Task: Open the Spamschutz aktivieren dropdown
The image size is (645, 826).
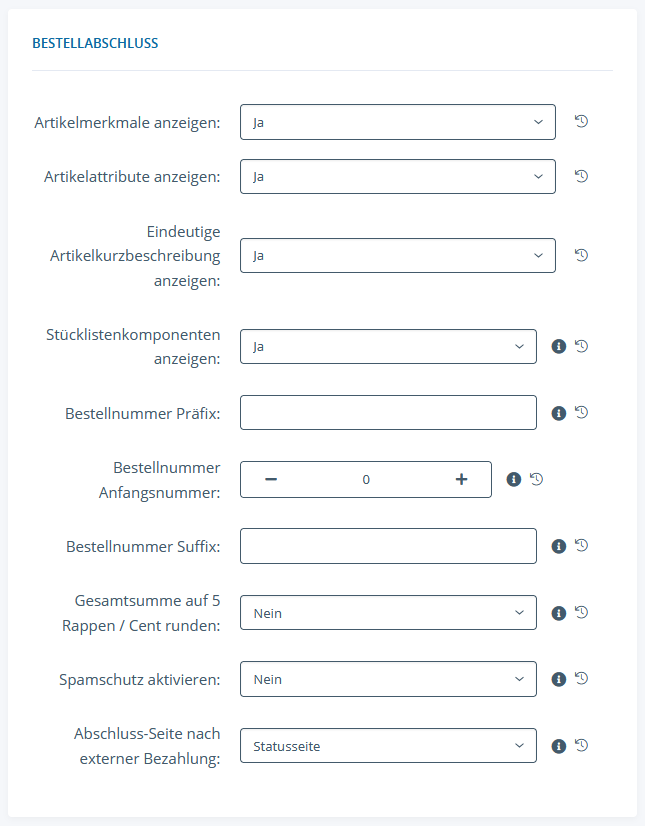Action: (x=388, y=679)
